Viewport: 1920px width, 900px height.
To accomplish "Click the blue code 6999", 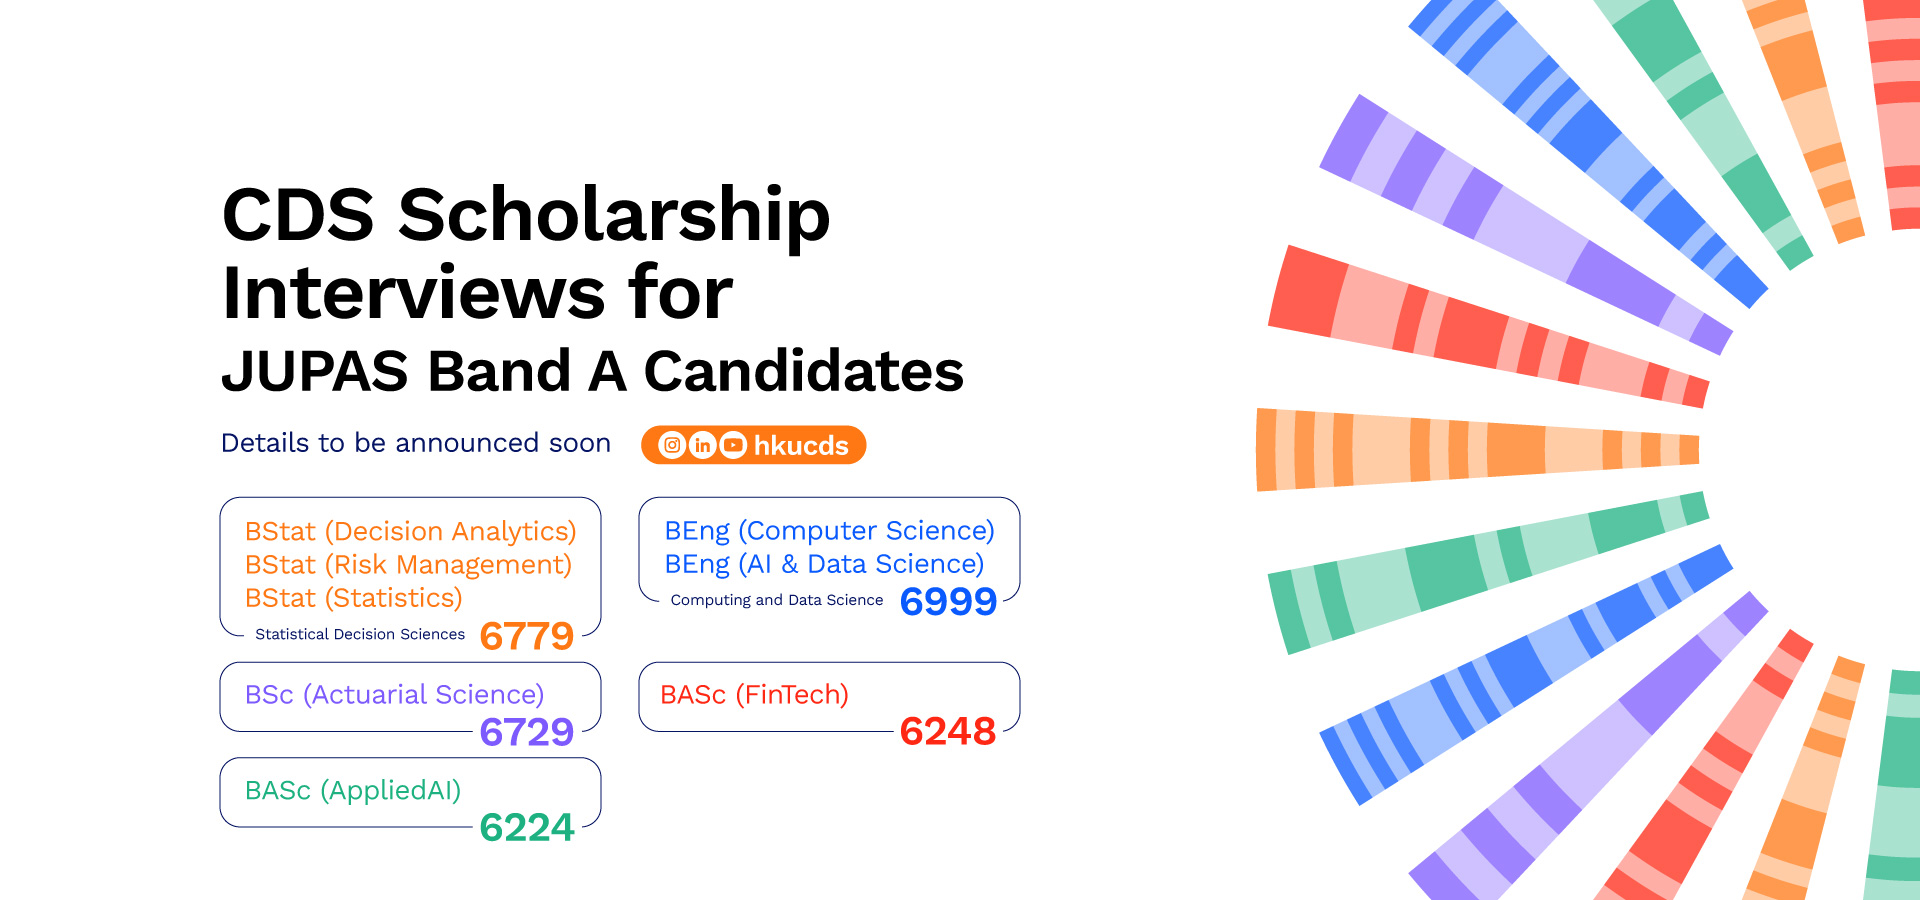I will 948,601.
